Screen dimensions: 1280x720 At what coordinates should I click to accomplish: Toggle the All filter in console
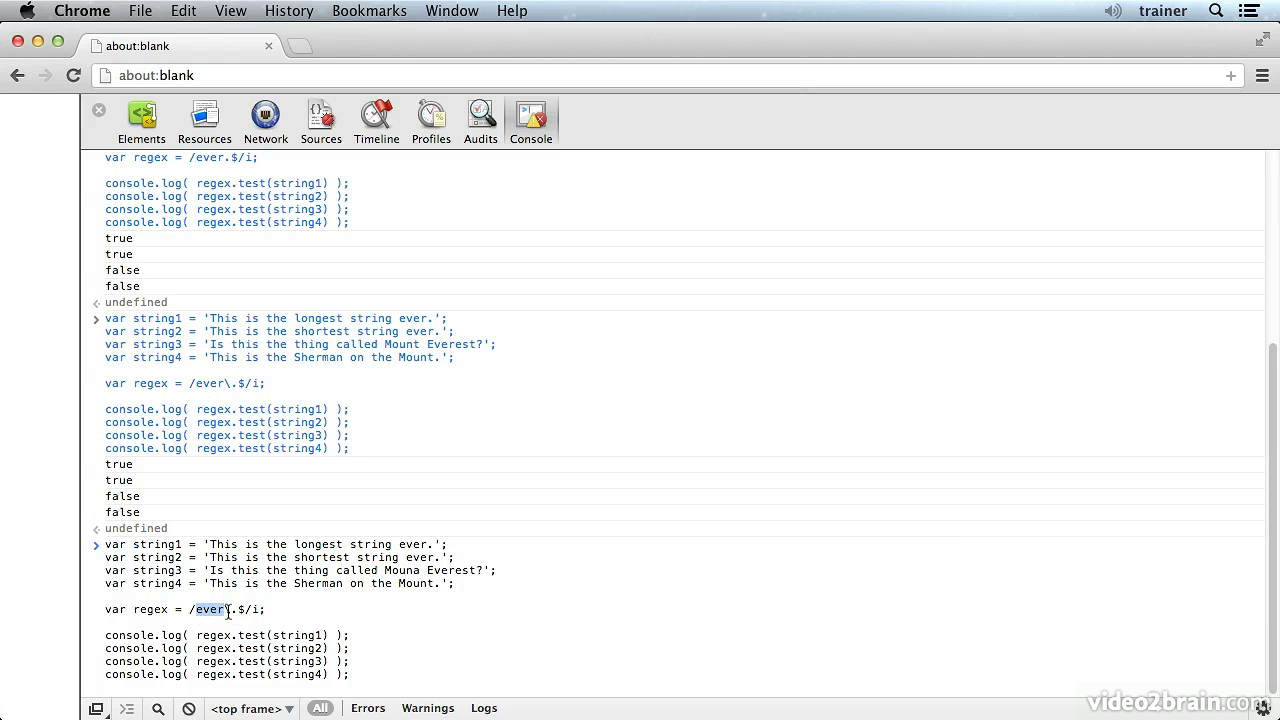coord(320,708)
